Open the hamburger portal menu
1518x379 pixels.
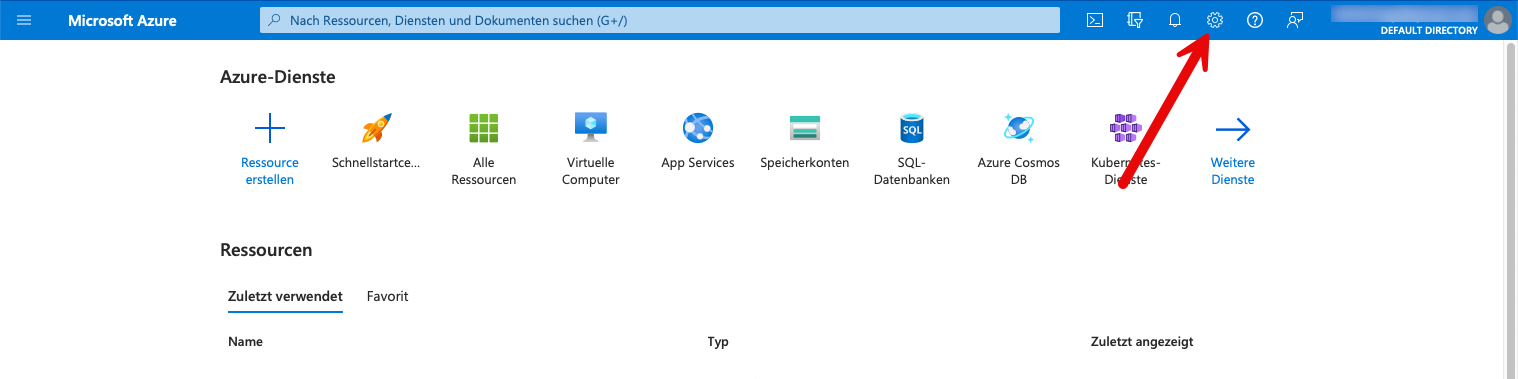pyautogui.click(x=24, y=20)
